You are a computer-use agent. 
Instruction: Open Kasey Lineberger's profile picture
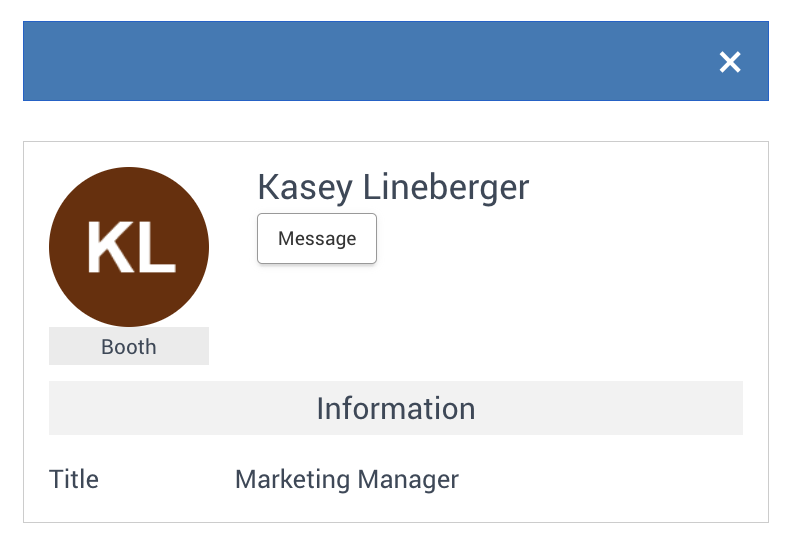point(129,247)
